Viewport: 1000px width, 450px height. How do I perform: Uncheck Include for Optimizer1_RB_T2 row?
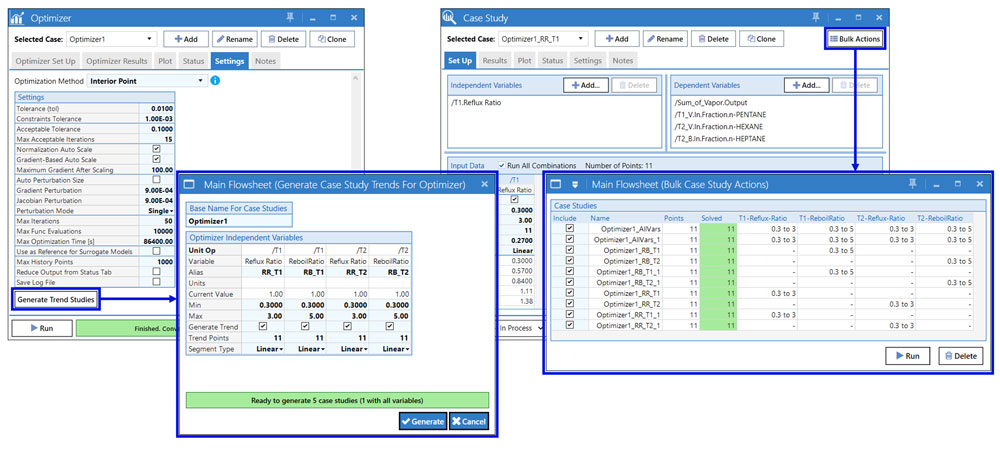[570, 261]
